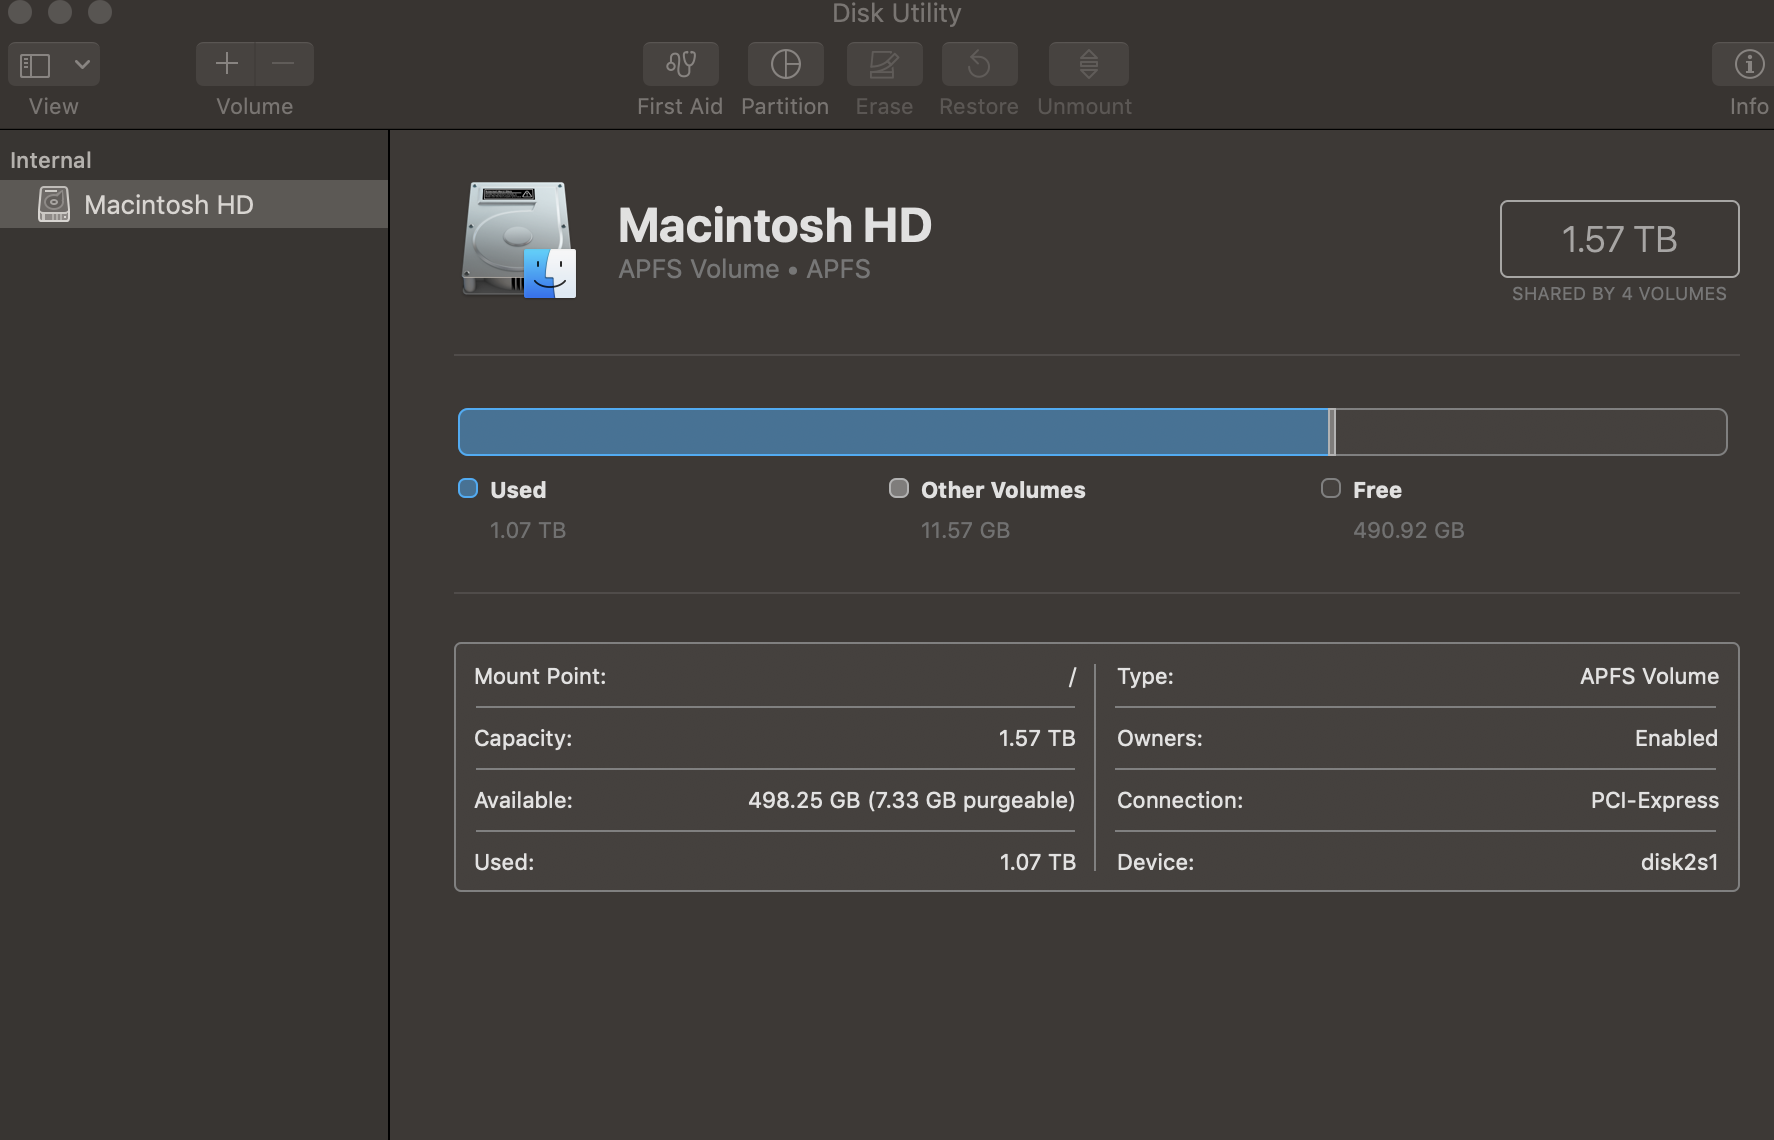Screen dimensions: 1774x1140
Task: Click the '1.07 TB' value under Used legend
Action: click(528, 530)
